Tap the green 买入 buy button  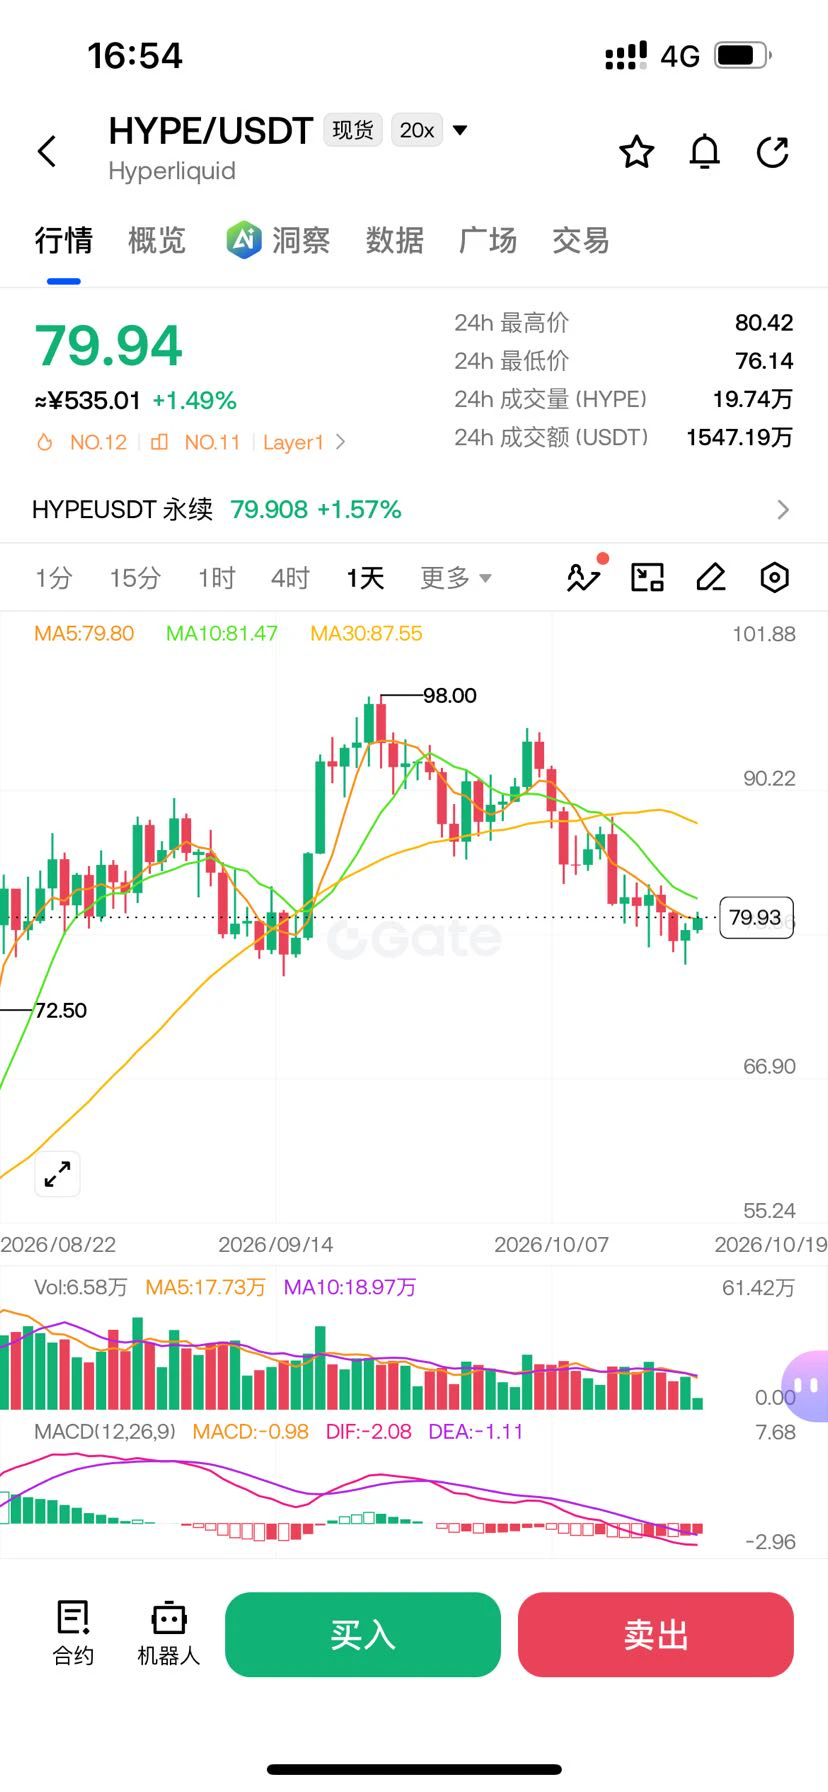point(363,1634)
